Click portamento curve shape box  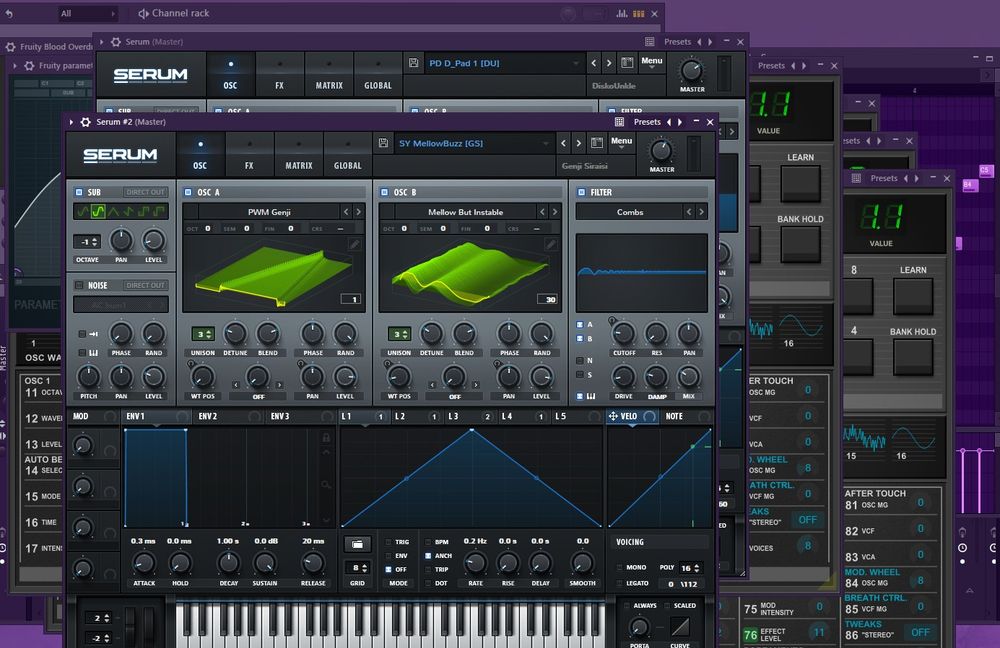pos(680,626)
